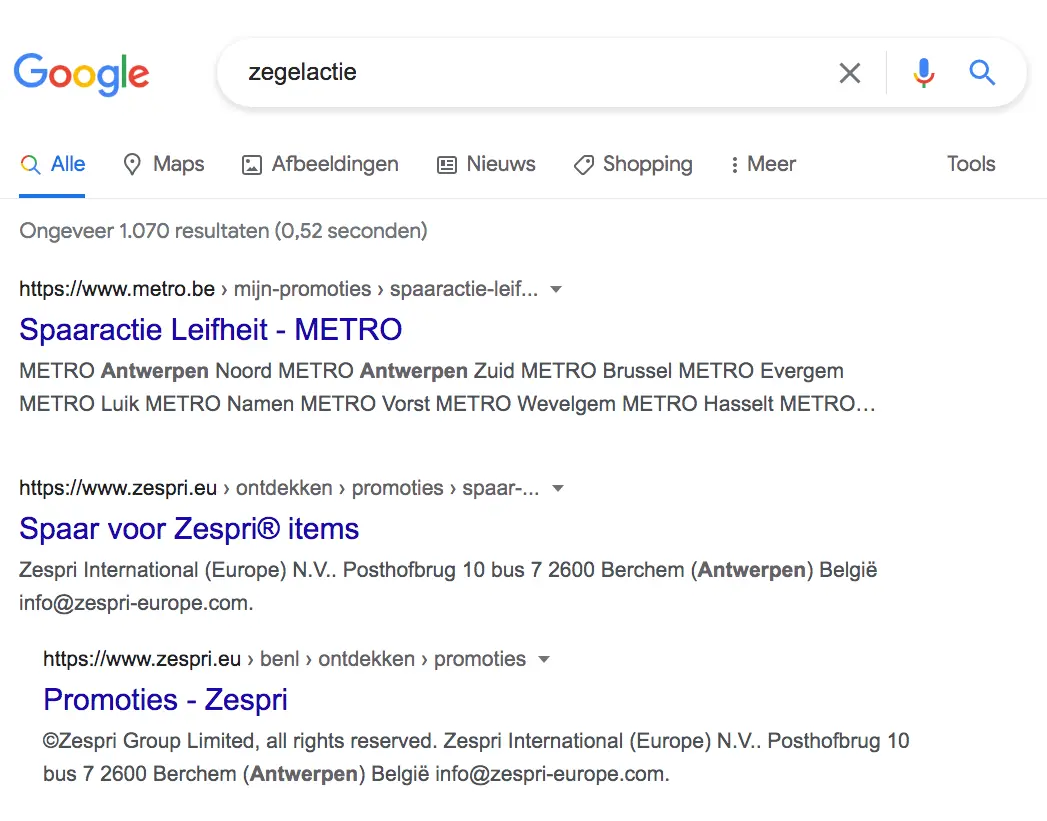This screenshot has height=821, width=1047.
Task: Follow the Promoties - Zespri link
Action: point(164,699)
